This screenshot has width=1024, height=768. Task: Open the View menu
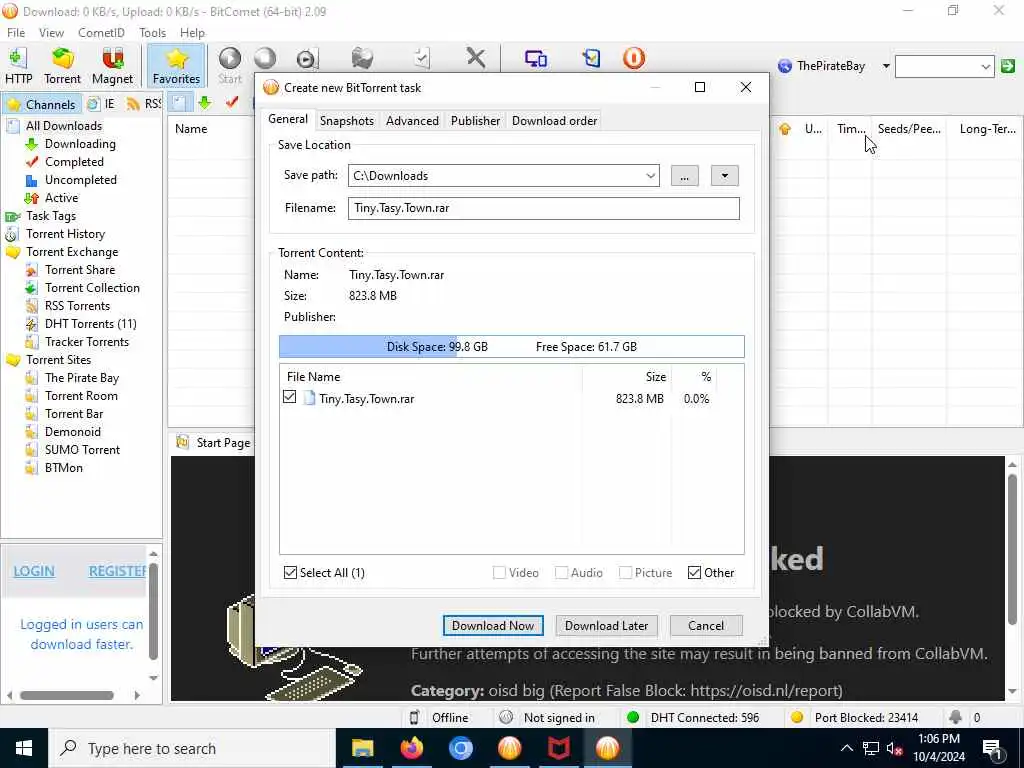point(51,33)
